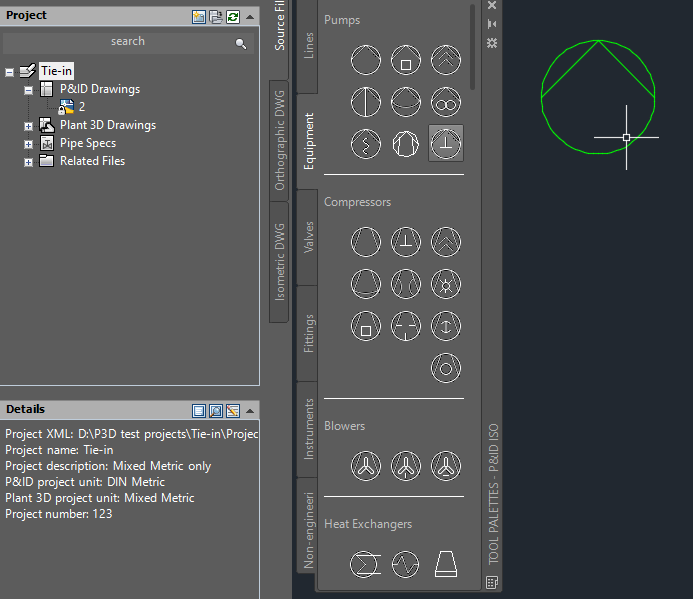Image resolution: width=693 pixels, height=599 pixels.
Task: Select the compressor symbol with two oval lobes
Action: click(406, 284)
